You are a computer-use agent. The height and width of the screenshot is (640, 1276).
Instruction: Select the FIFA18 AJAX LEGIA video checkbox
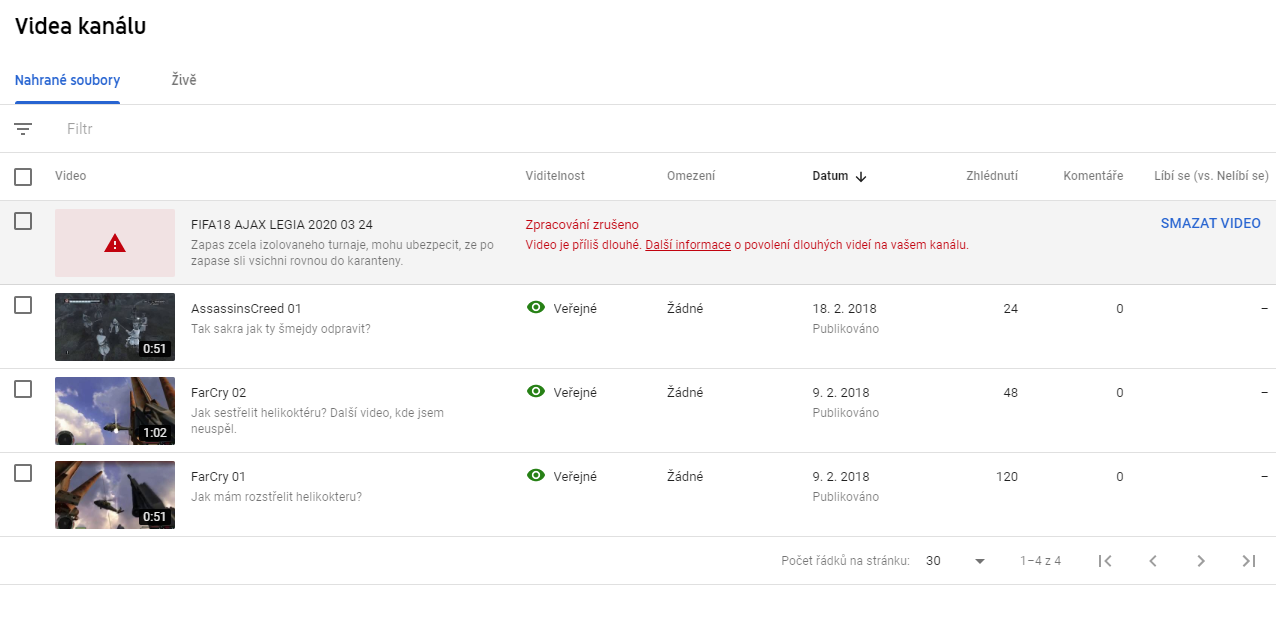(x=23, y=222)
